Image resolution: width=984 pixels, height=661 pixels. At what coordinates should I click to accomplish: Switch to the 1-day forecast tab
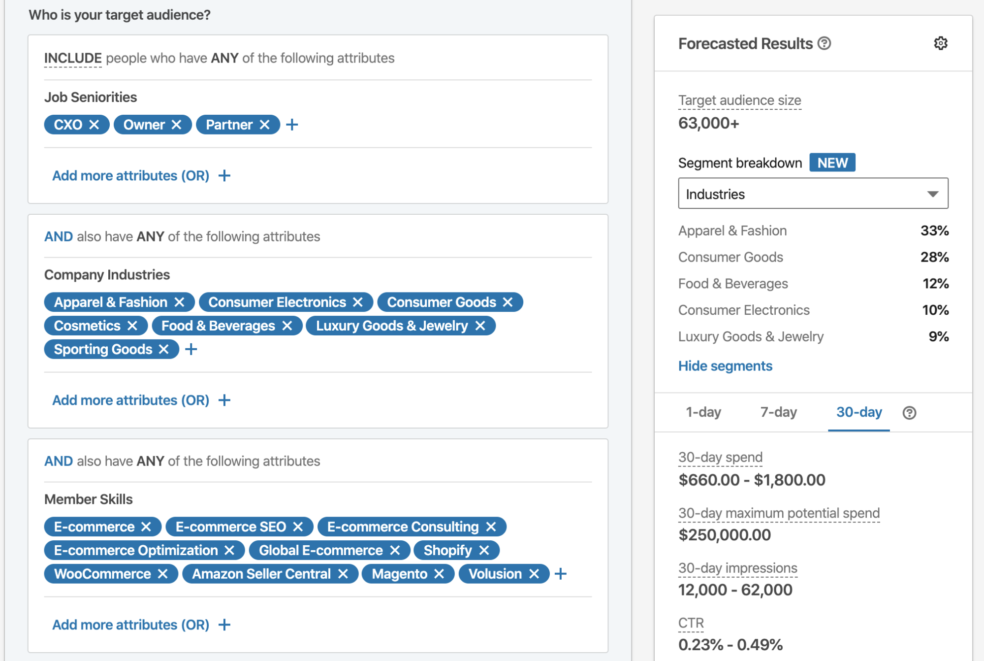tap(703, 411)
